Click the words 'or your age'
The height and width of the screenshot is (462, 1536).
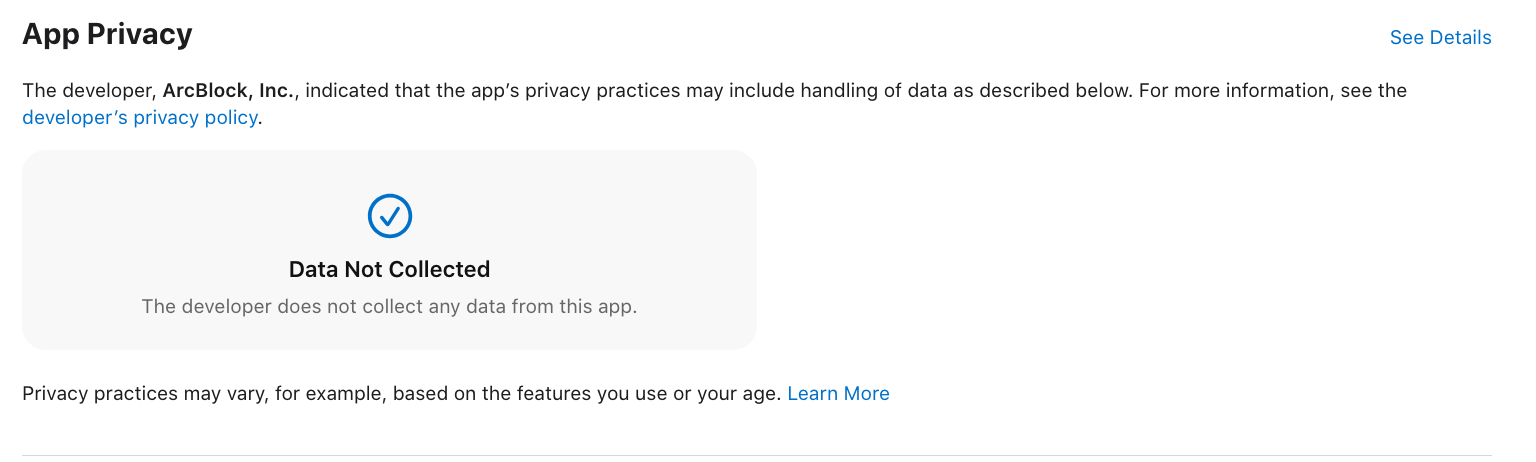pyautogui.click(x=726, y=393)
